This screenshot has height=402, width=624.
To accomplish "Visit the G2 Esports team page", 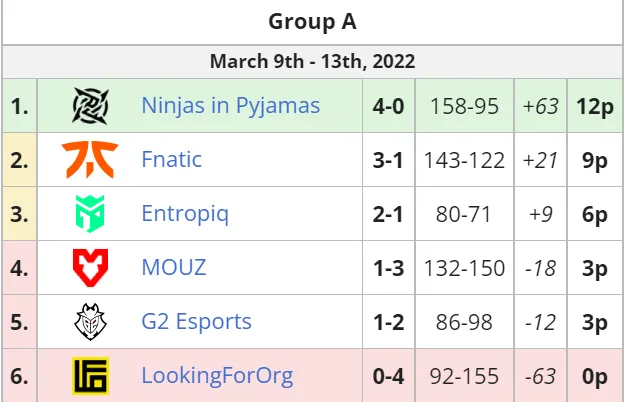I will (x=197, y=322).
